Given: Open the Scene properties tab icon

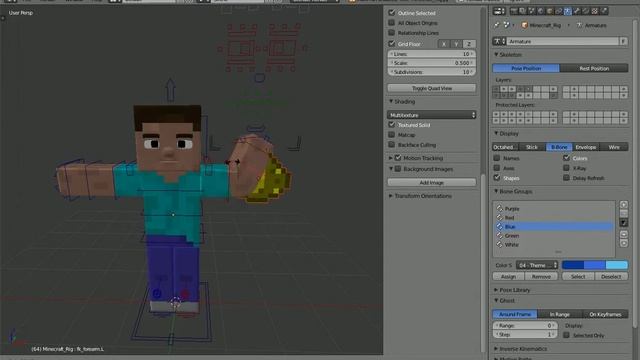Looking at the screenshot, I should tap(531, 11).
